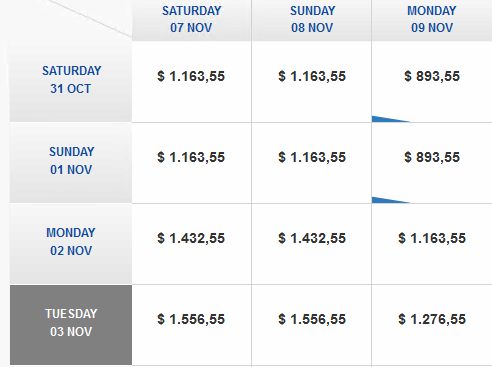
Task: Choose the highlighted Tuesday 03 Nov row
Action: point(71,323)
